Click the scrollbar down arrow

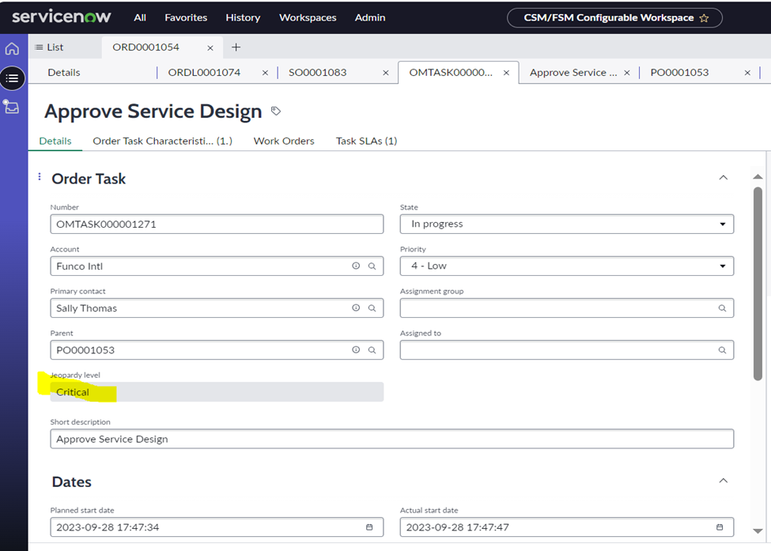click(758, 531)
